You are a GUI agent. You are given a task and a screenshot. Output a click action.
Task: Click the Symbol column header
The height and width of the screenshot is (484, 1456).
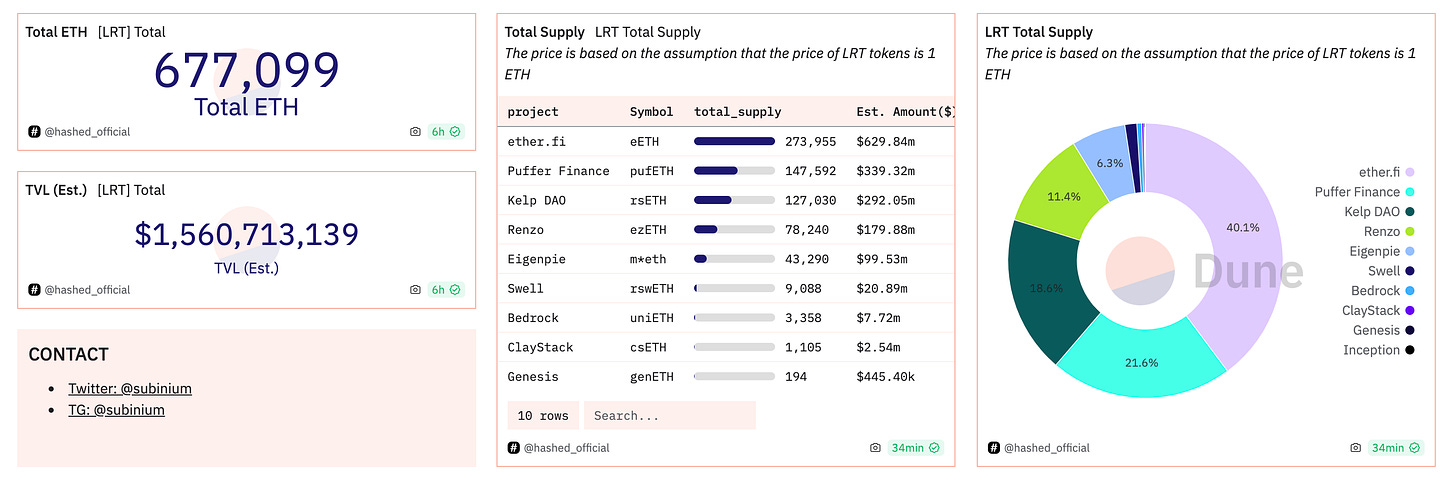tap(651, 112)
